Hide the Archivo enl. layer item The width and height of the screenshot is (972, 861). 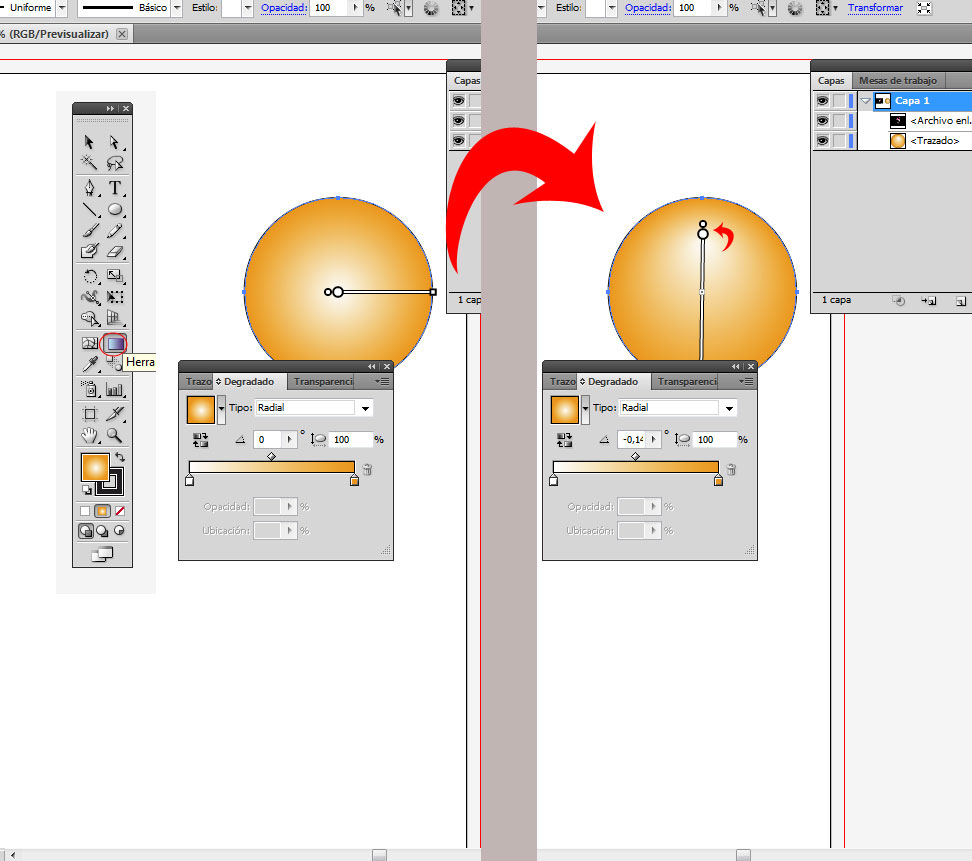tap(822, 121)
